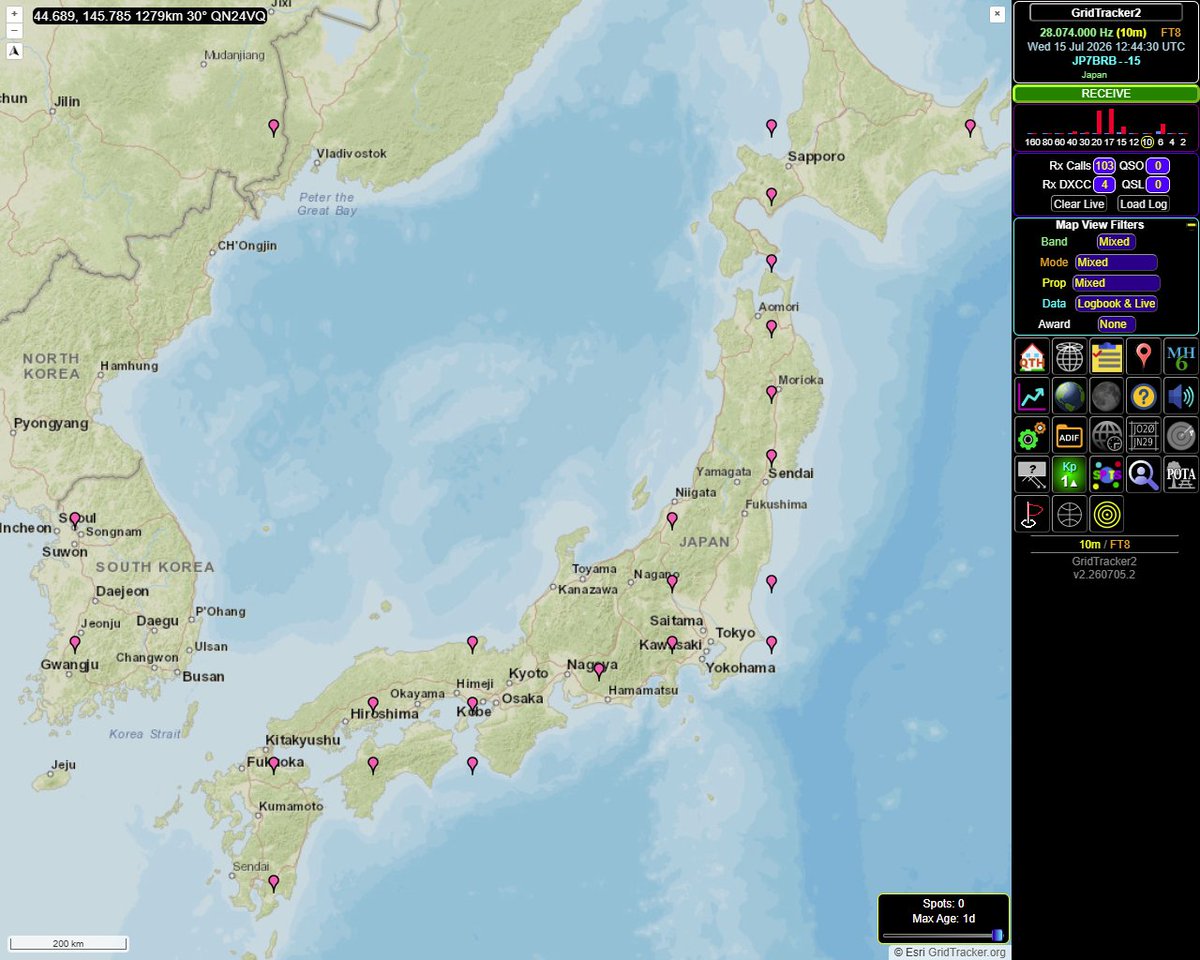
Task: Click the Rx DXCC 4 counter
Action: (1104, 184)
